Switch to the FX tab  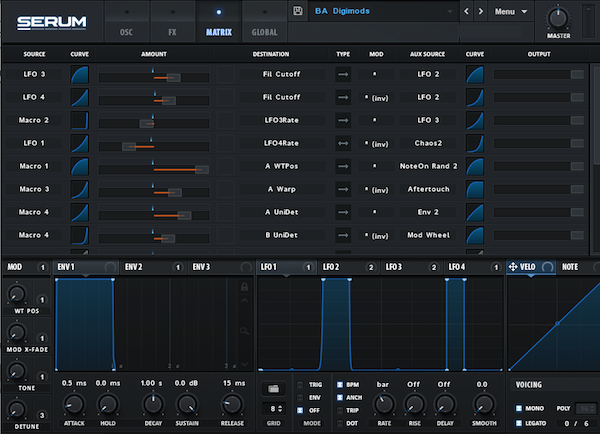(x=173, y=22)
